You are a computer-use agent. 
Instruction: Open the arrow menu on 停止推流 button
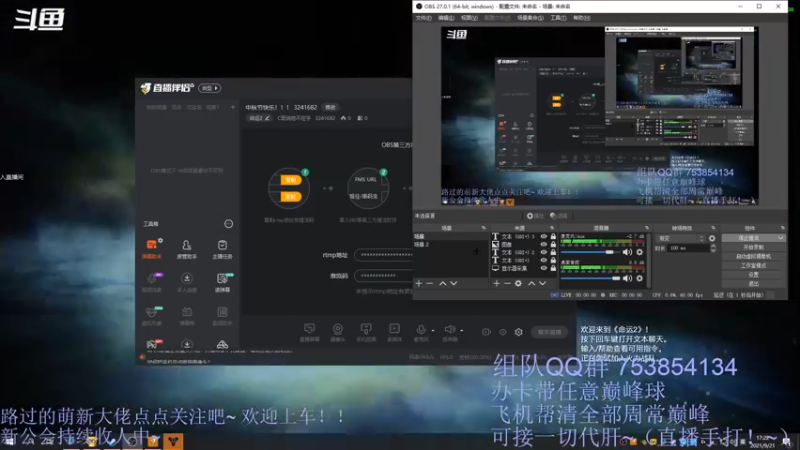pos(781,238)
